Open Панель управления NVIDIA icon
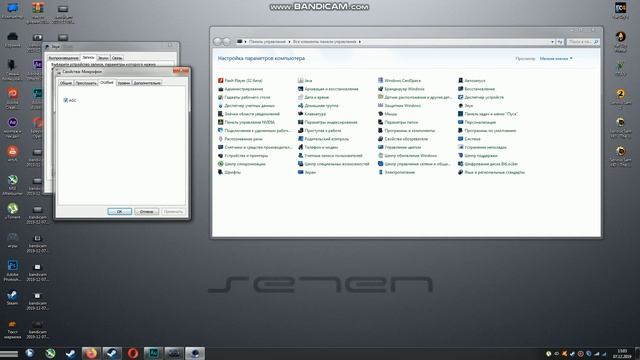The height and width of the screenshot is (360, 640). point(220,122)
